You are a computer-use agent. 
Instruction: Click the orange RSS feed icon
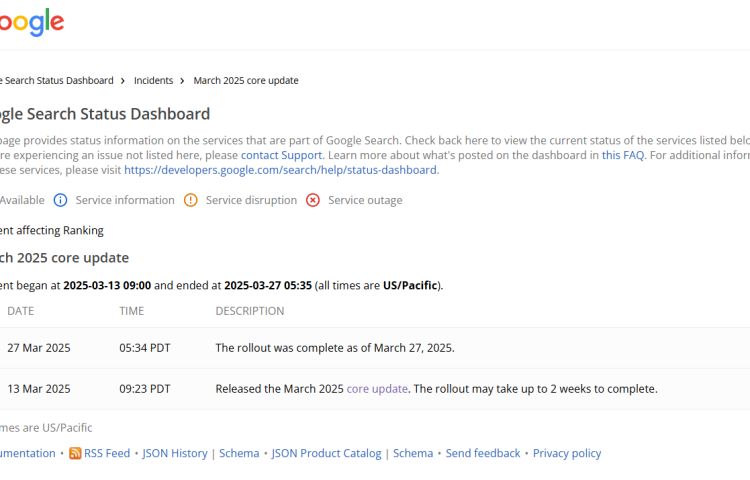(75, 453)
